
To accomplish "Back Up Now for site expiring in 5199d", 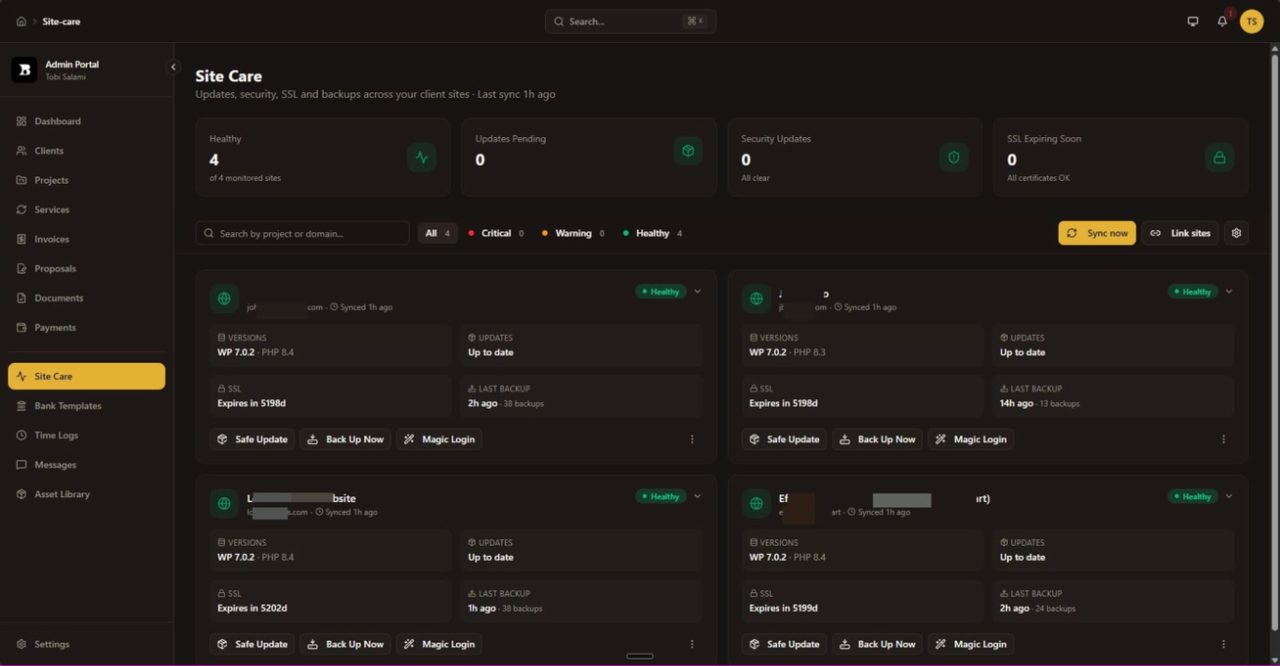I will (x=878, y=644).
